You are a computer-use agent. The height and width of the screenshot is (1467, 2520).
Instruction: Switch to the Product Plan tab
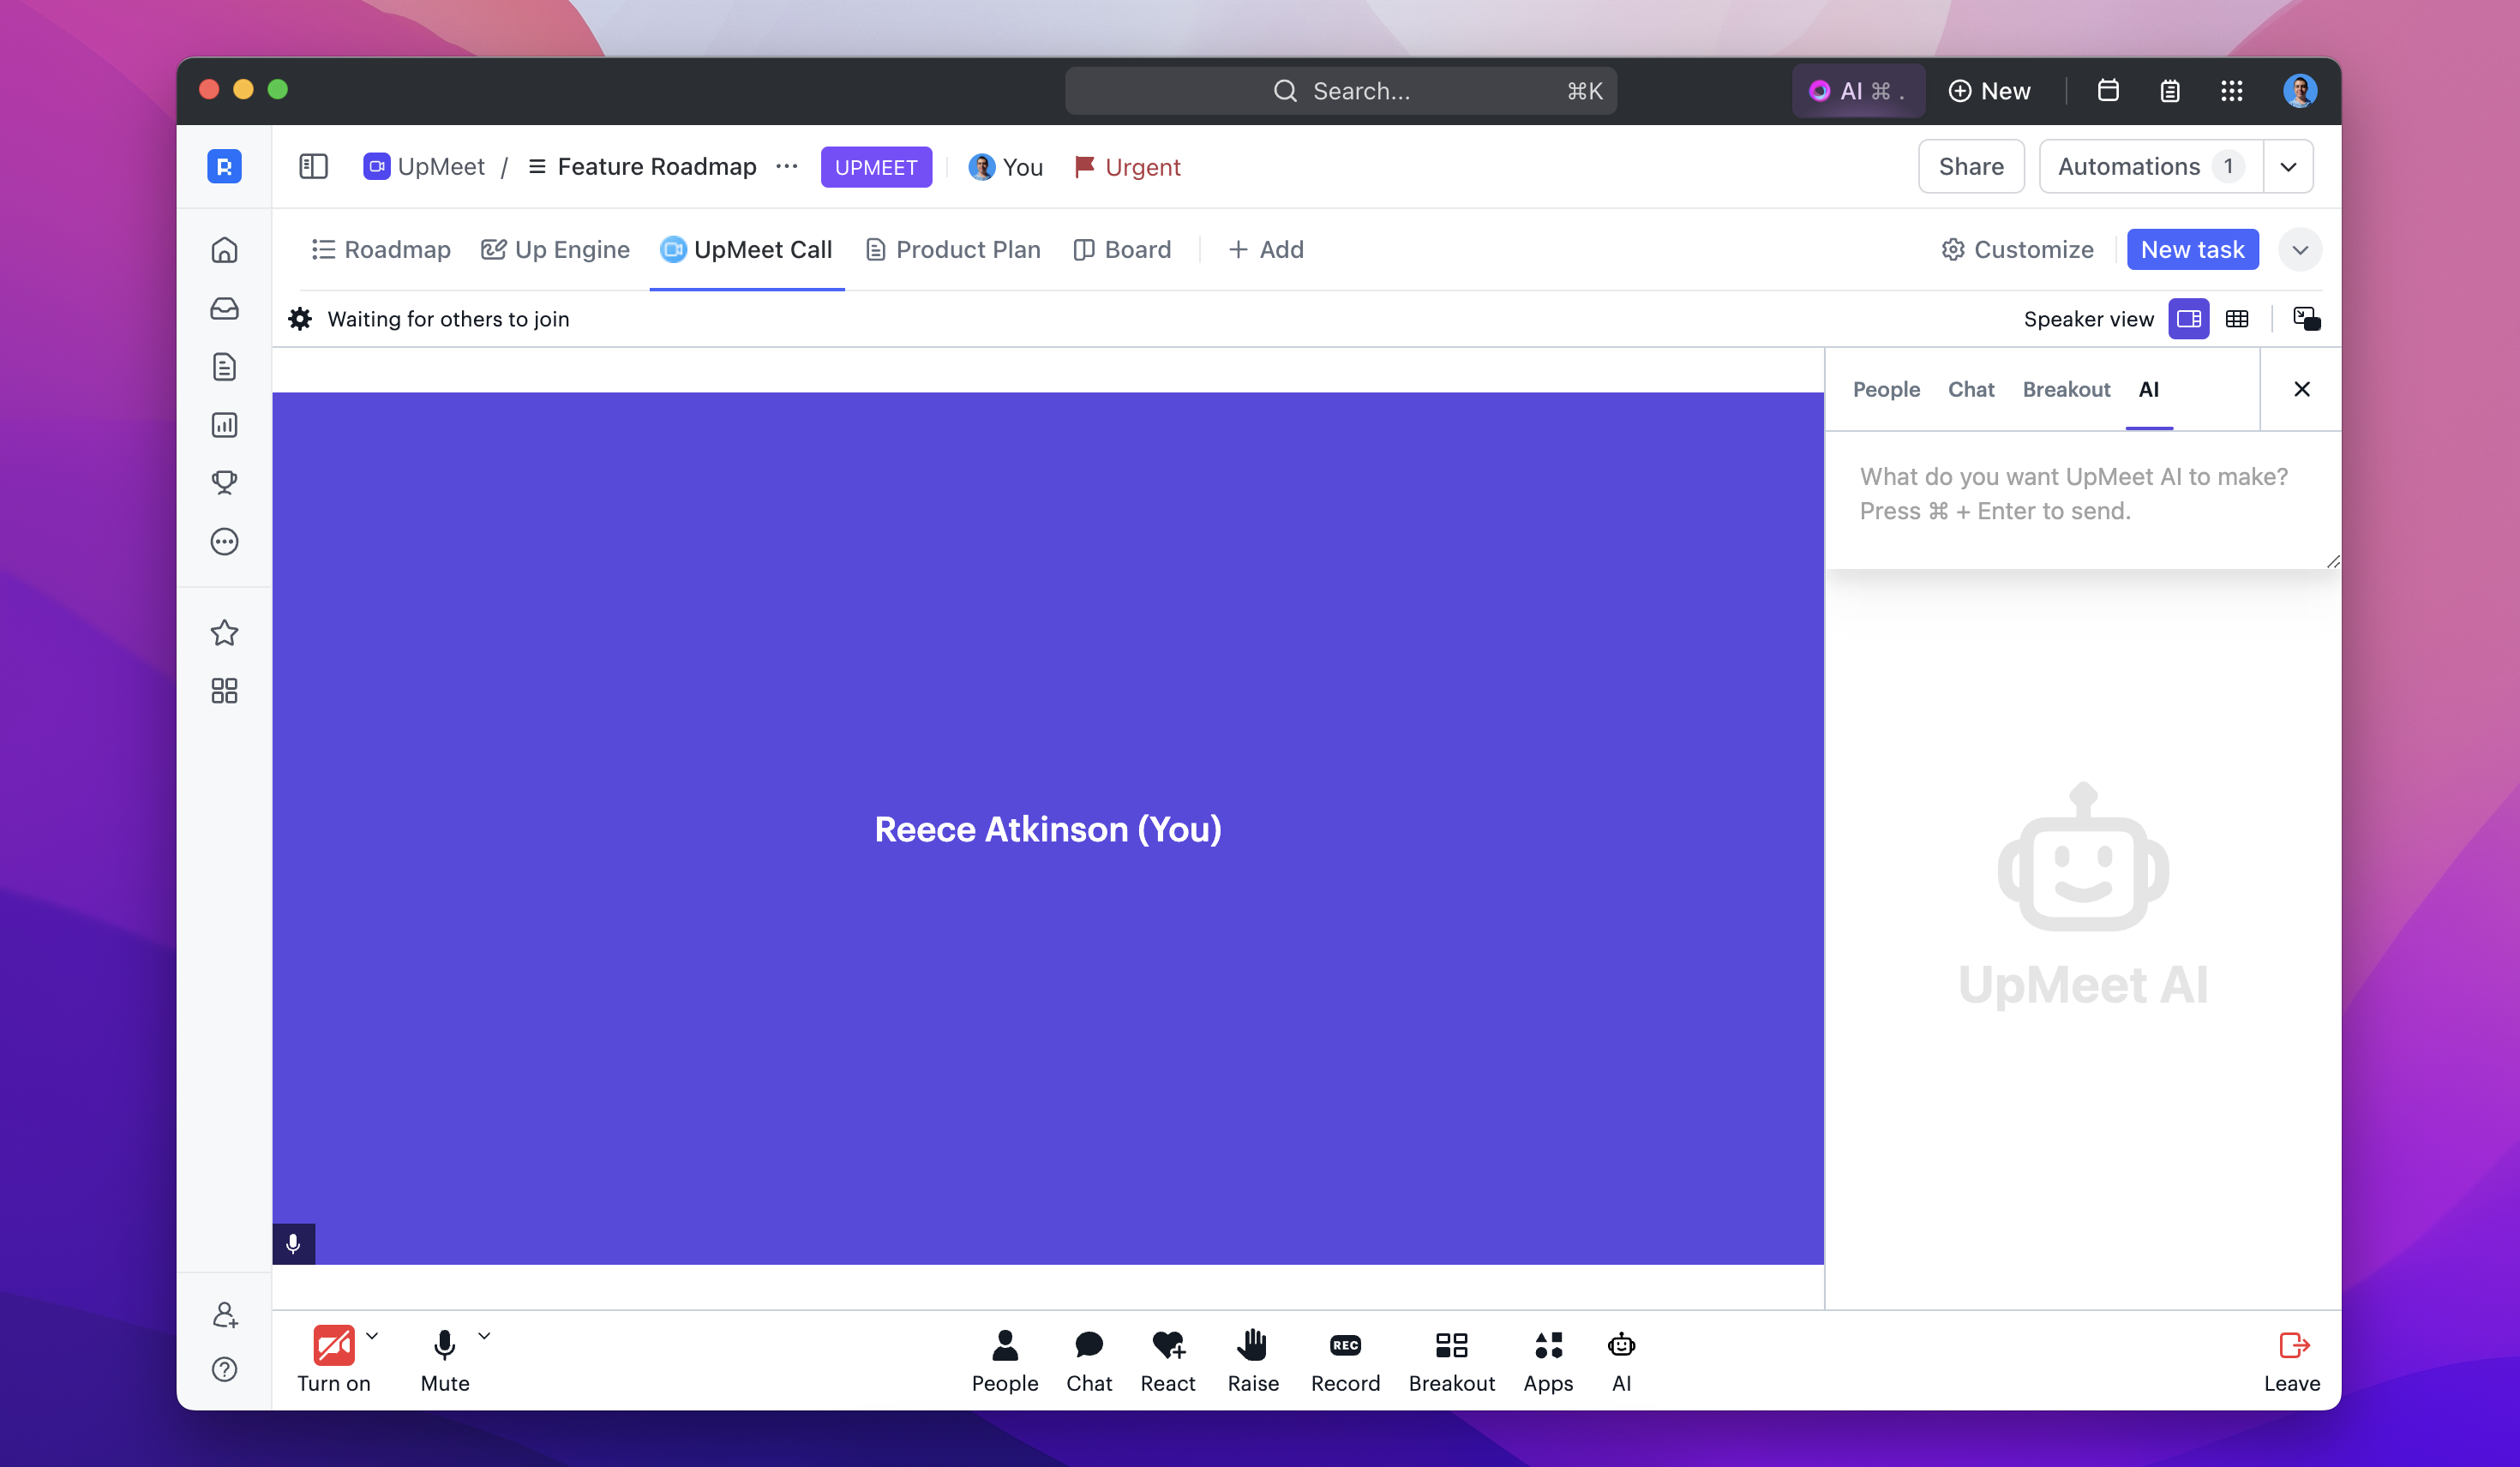(x=953, y=250)
